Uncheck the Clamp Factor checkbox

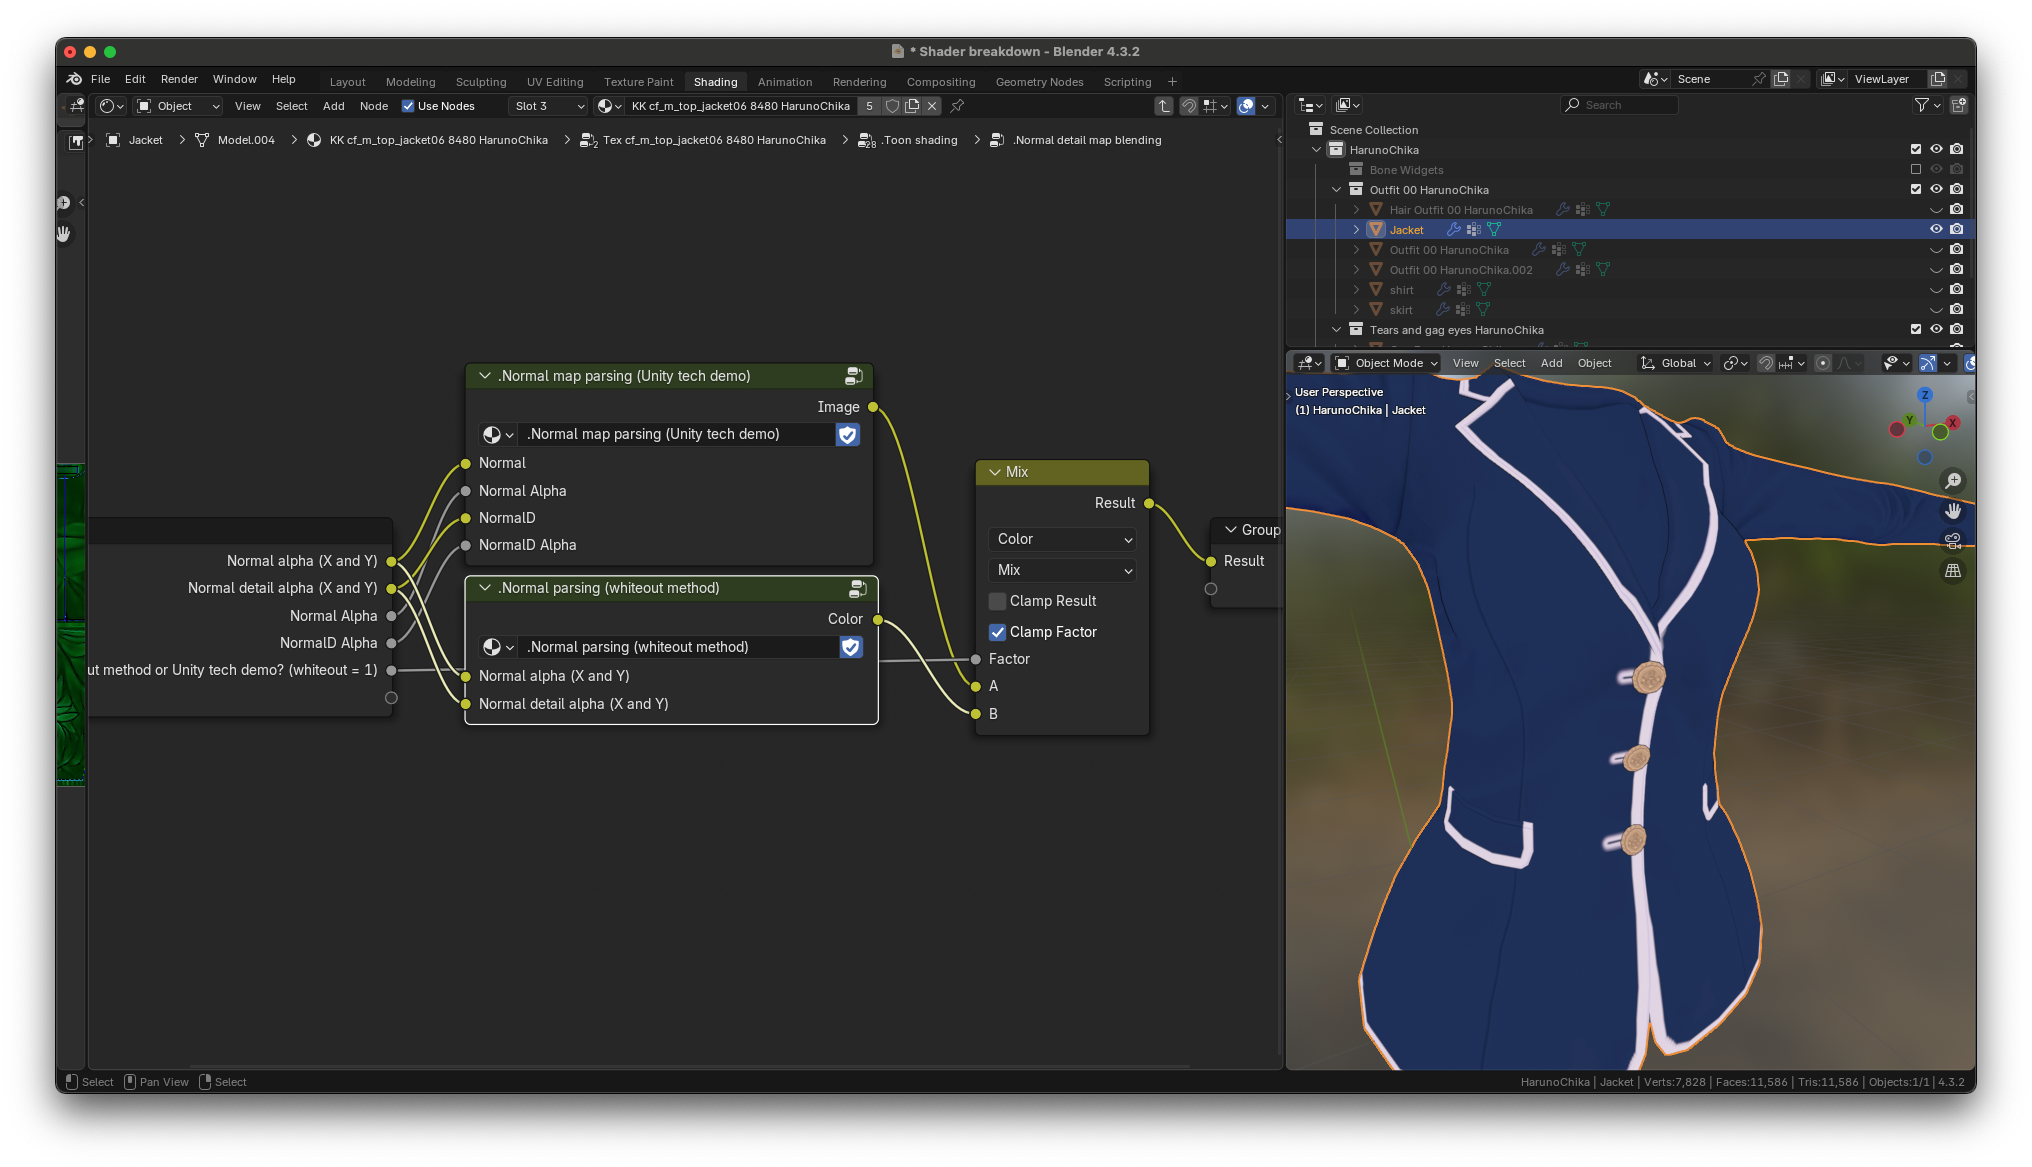tap(997, 632)
